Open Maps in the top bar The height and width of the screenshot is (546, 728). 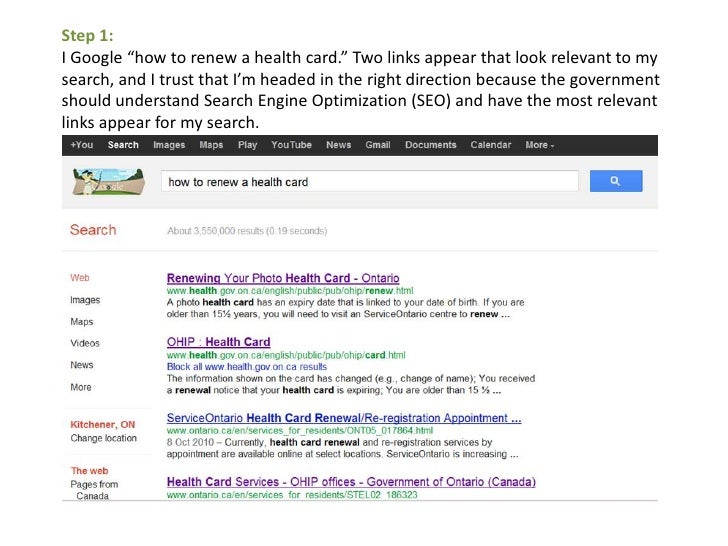tap(211, 145)
